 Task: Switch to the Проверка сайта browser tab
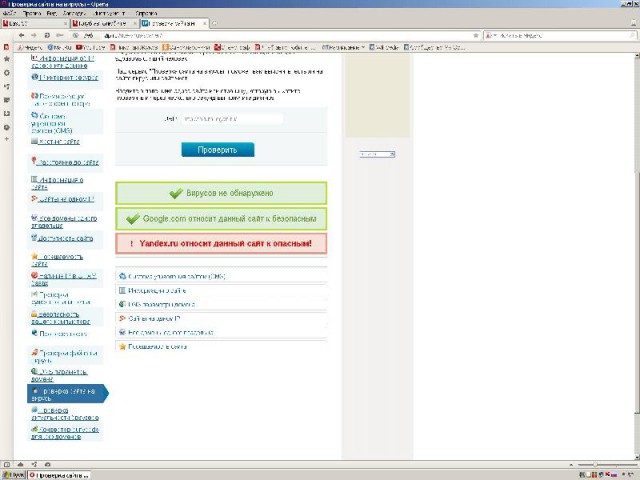pyautogui.click(x=175, y=23)
